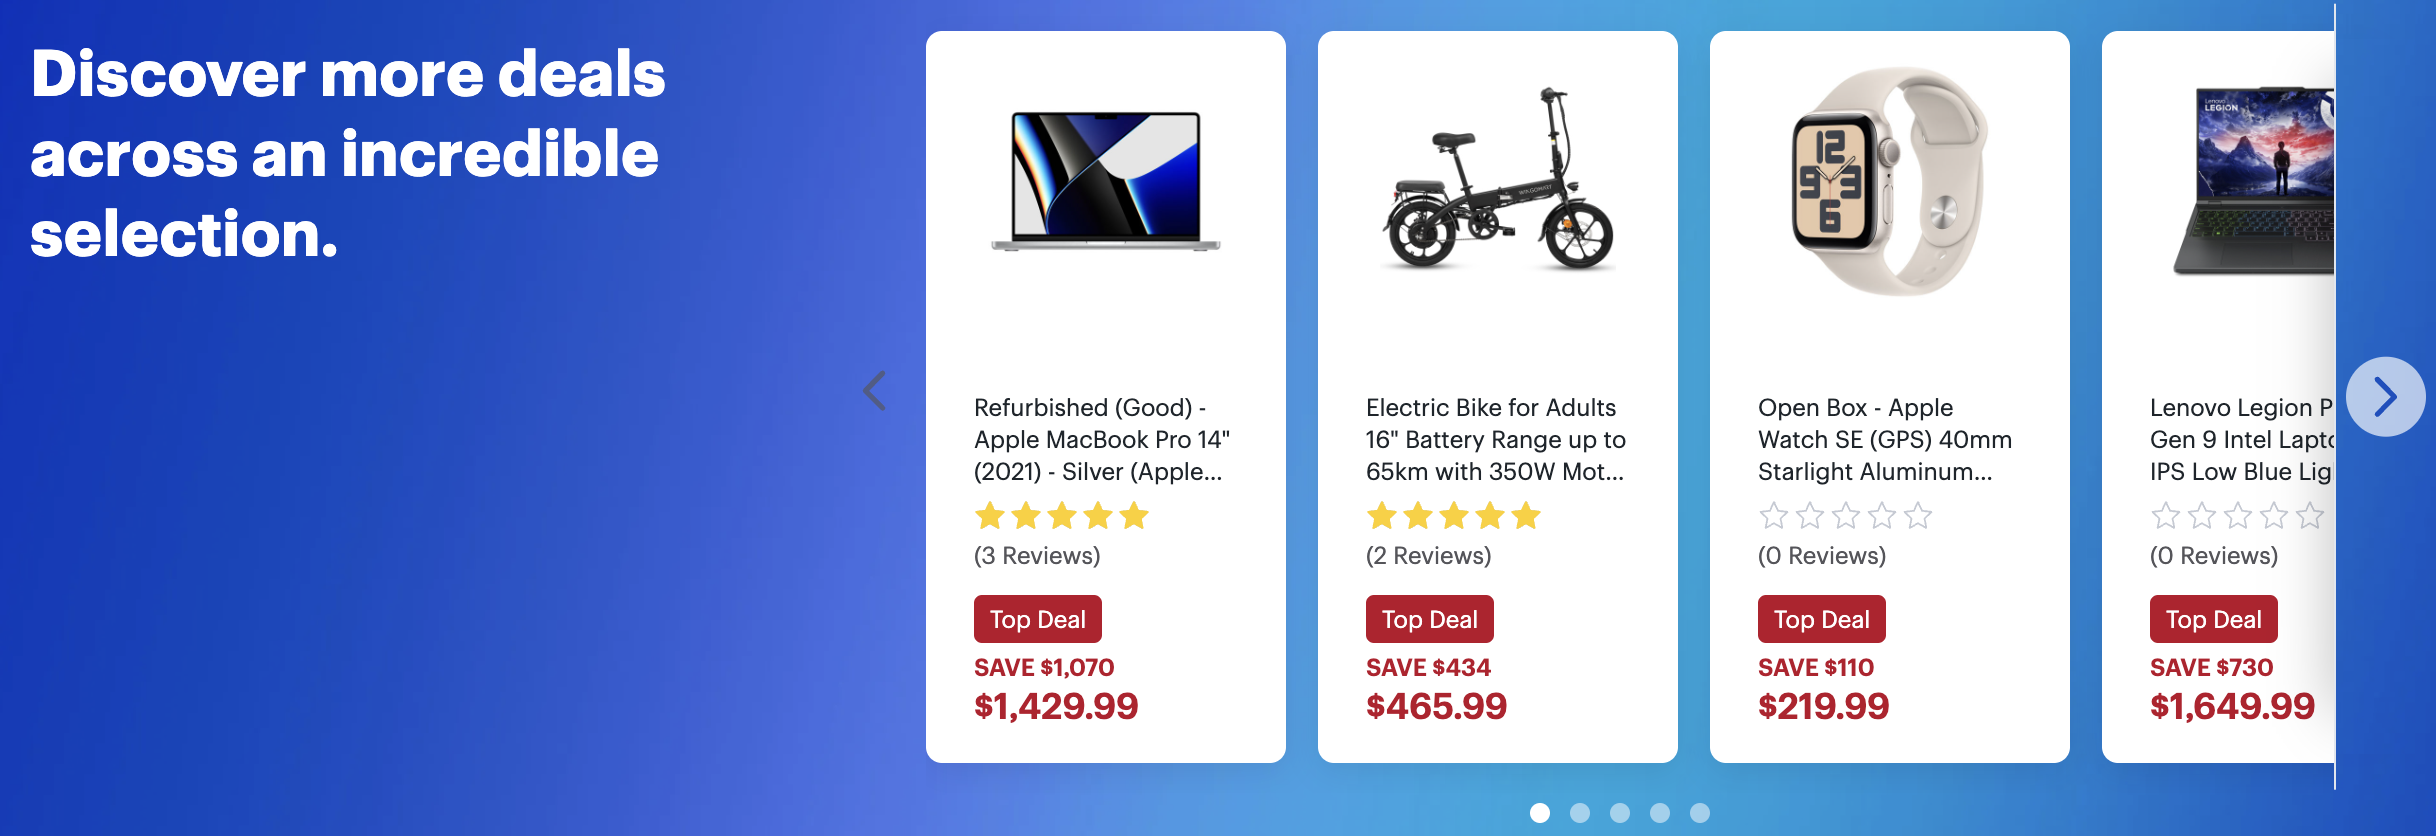
Task: Open Electric Bike for Adults title link
Action: point(1496,440)
